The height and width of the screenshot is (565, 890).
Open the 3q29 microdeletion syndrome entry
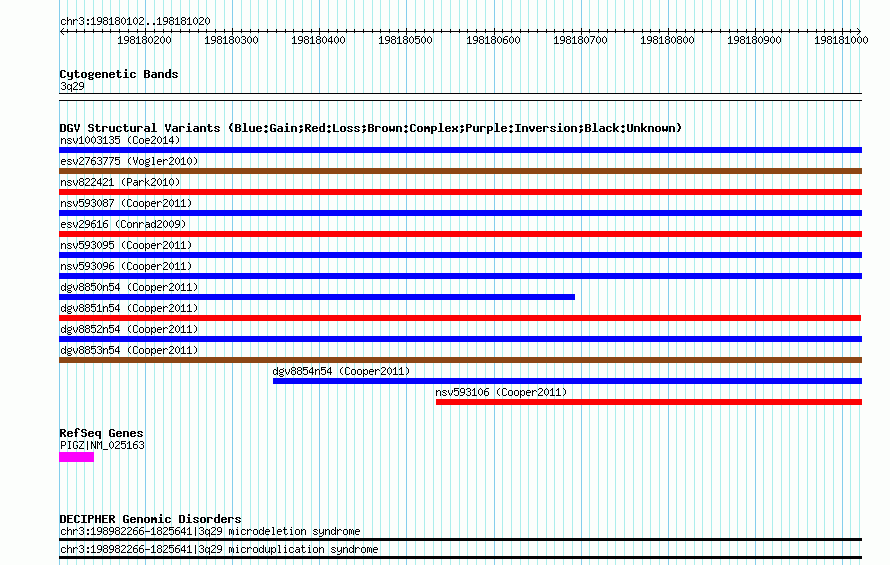pos(210,531)
